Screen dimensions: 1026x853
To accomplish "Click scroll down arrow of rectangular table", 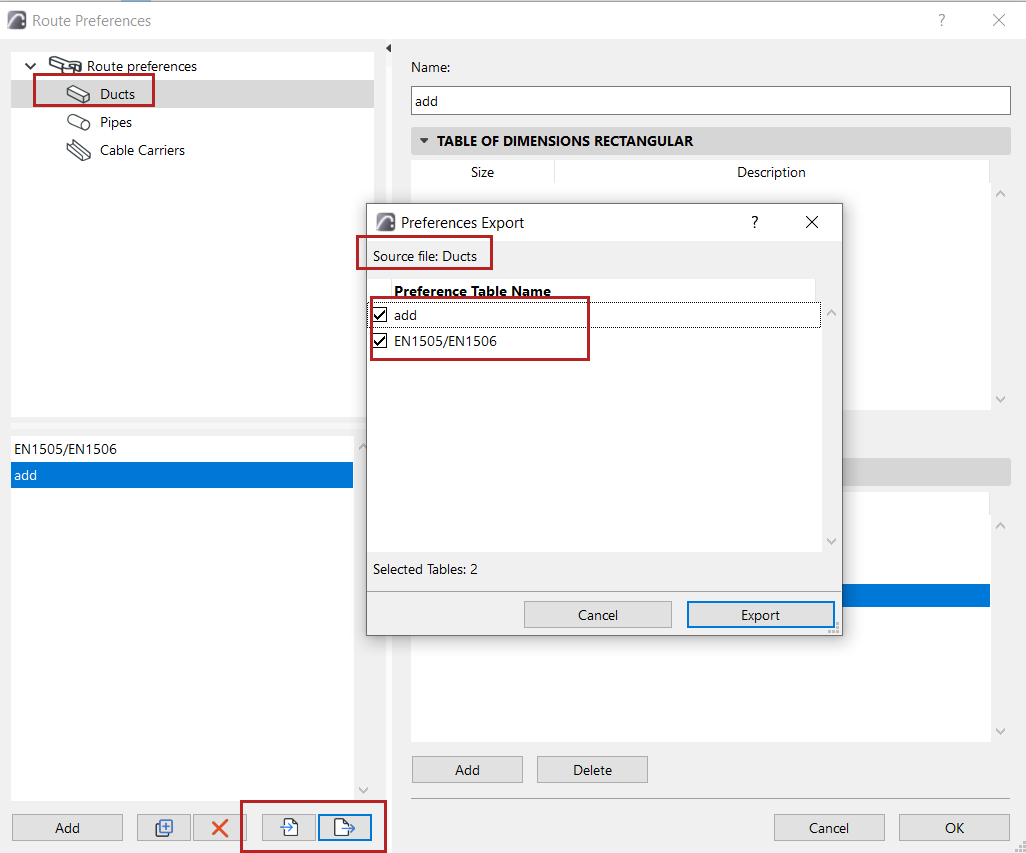I will [1000, 399].
